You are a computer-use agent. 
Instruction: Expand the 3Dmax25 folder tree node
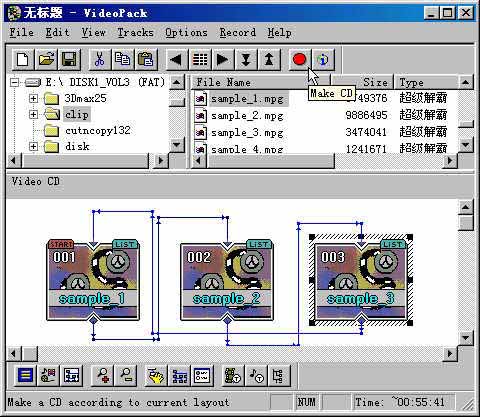(33, 98)
